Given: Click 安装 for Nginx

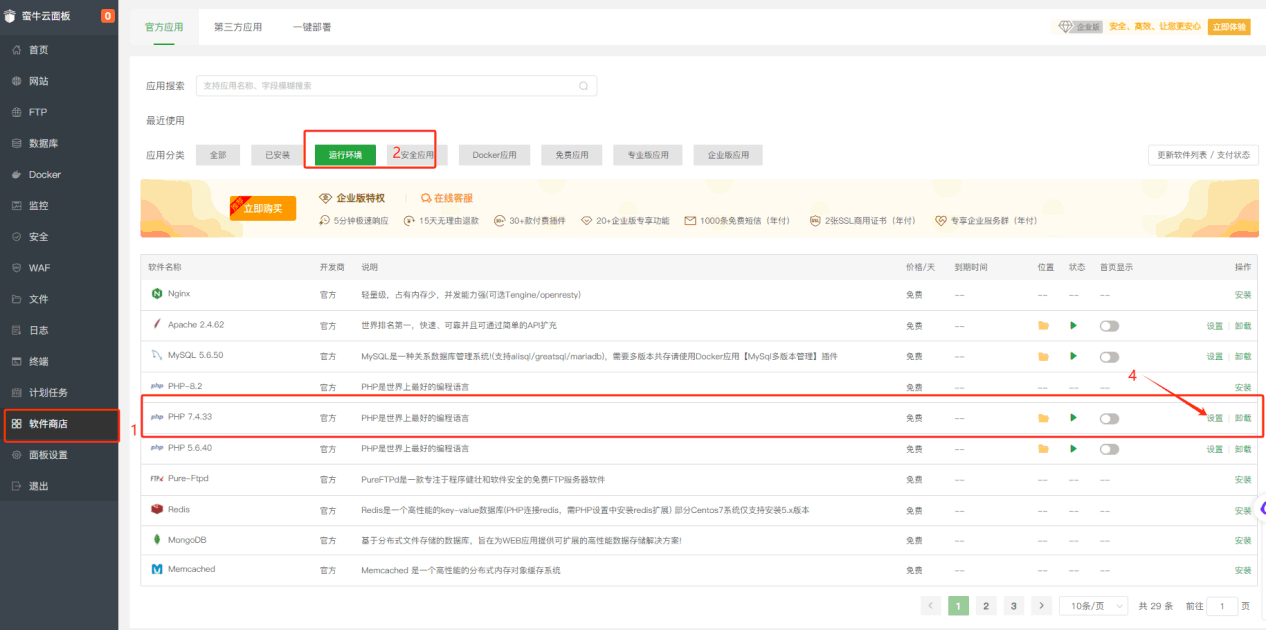Looking at the screenshot, I should (1243, 295).
